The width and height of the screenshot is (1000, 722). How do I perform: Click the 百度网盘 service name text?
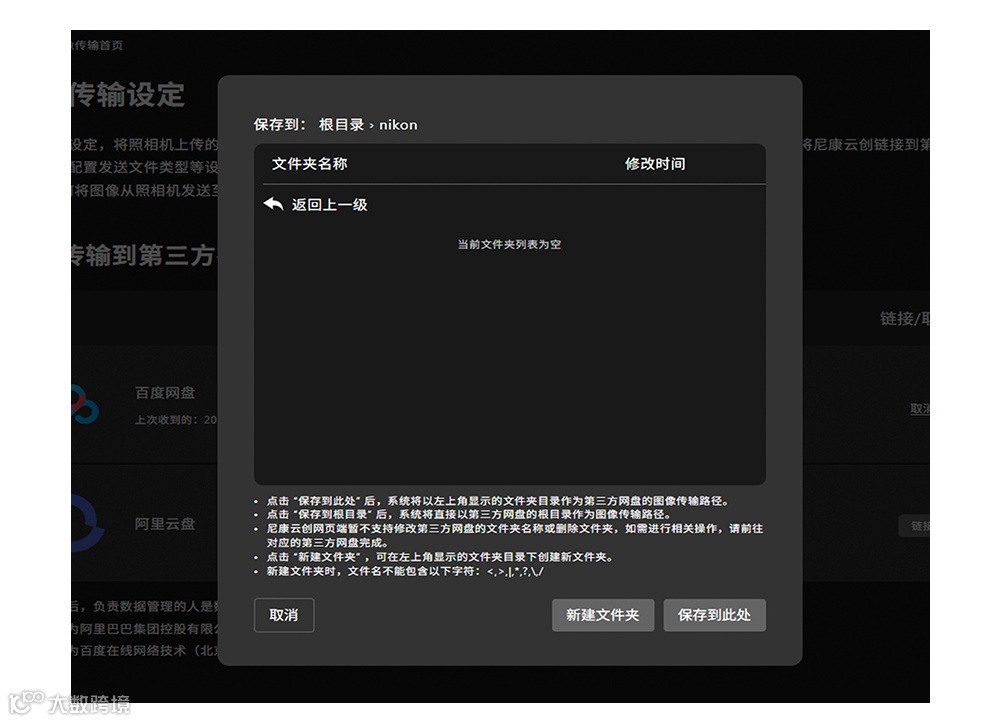coord(166,393)
